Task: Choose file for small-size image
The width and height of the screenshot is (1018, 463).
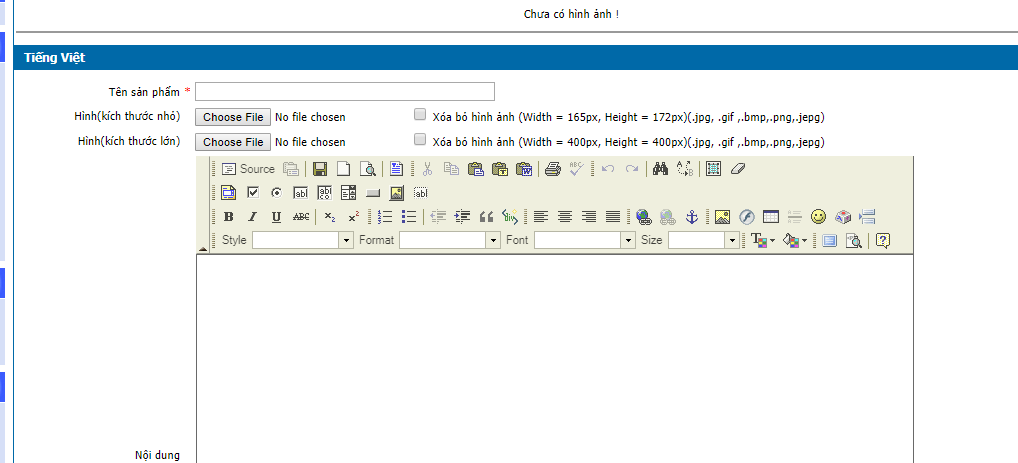Action: [x=233, y=117]
